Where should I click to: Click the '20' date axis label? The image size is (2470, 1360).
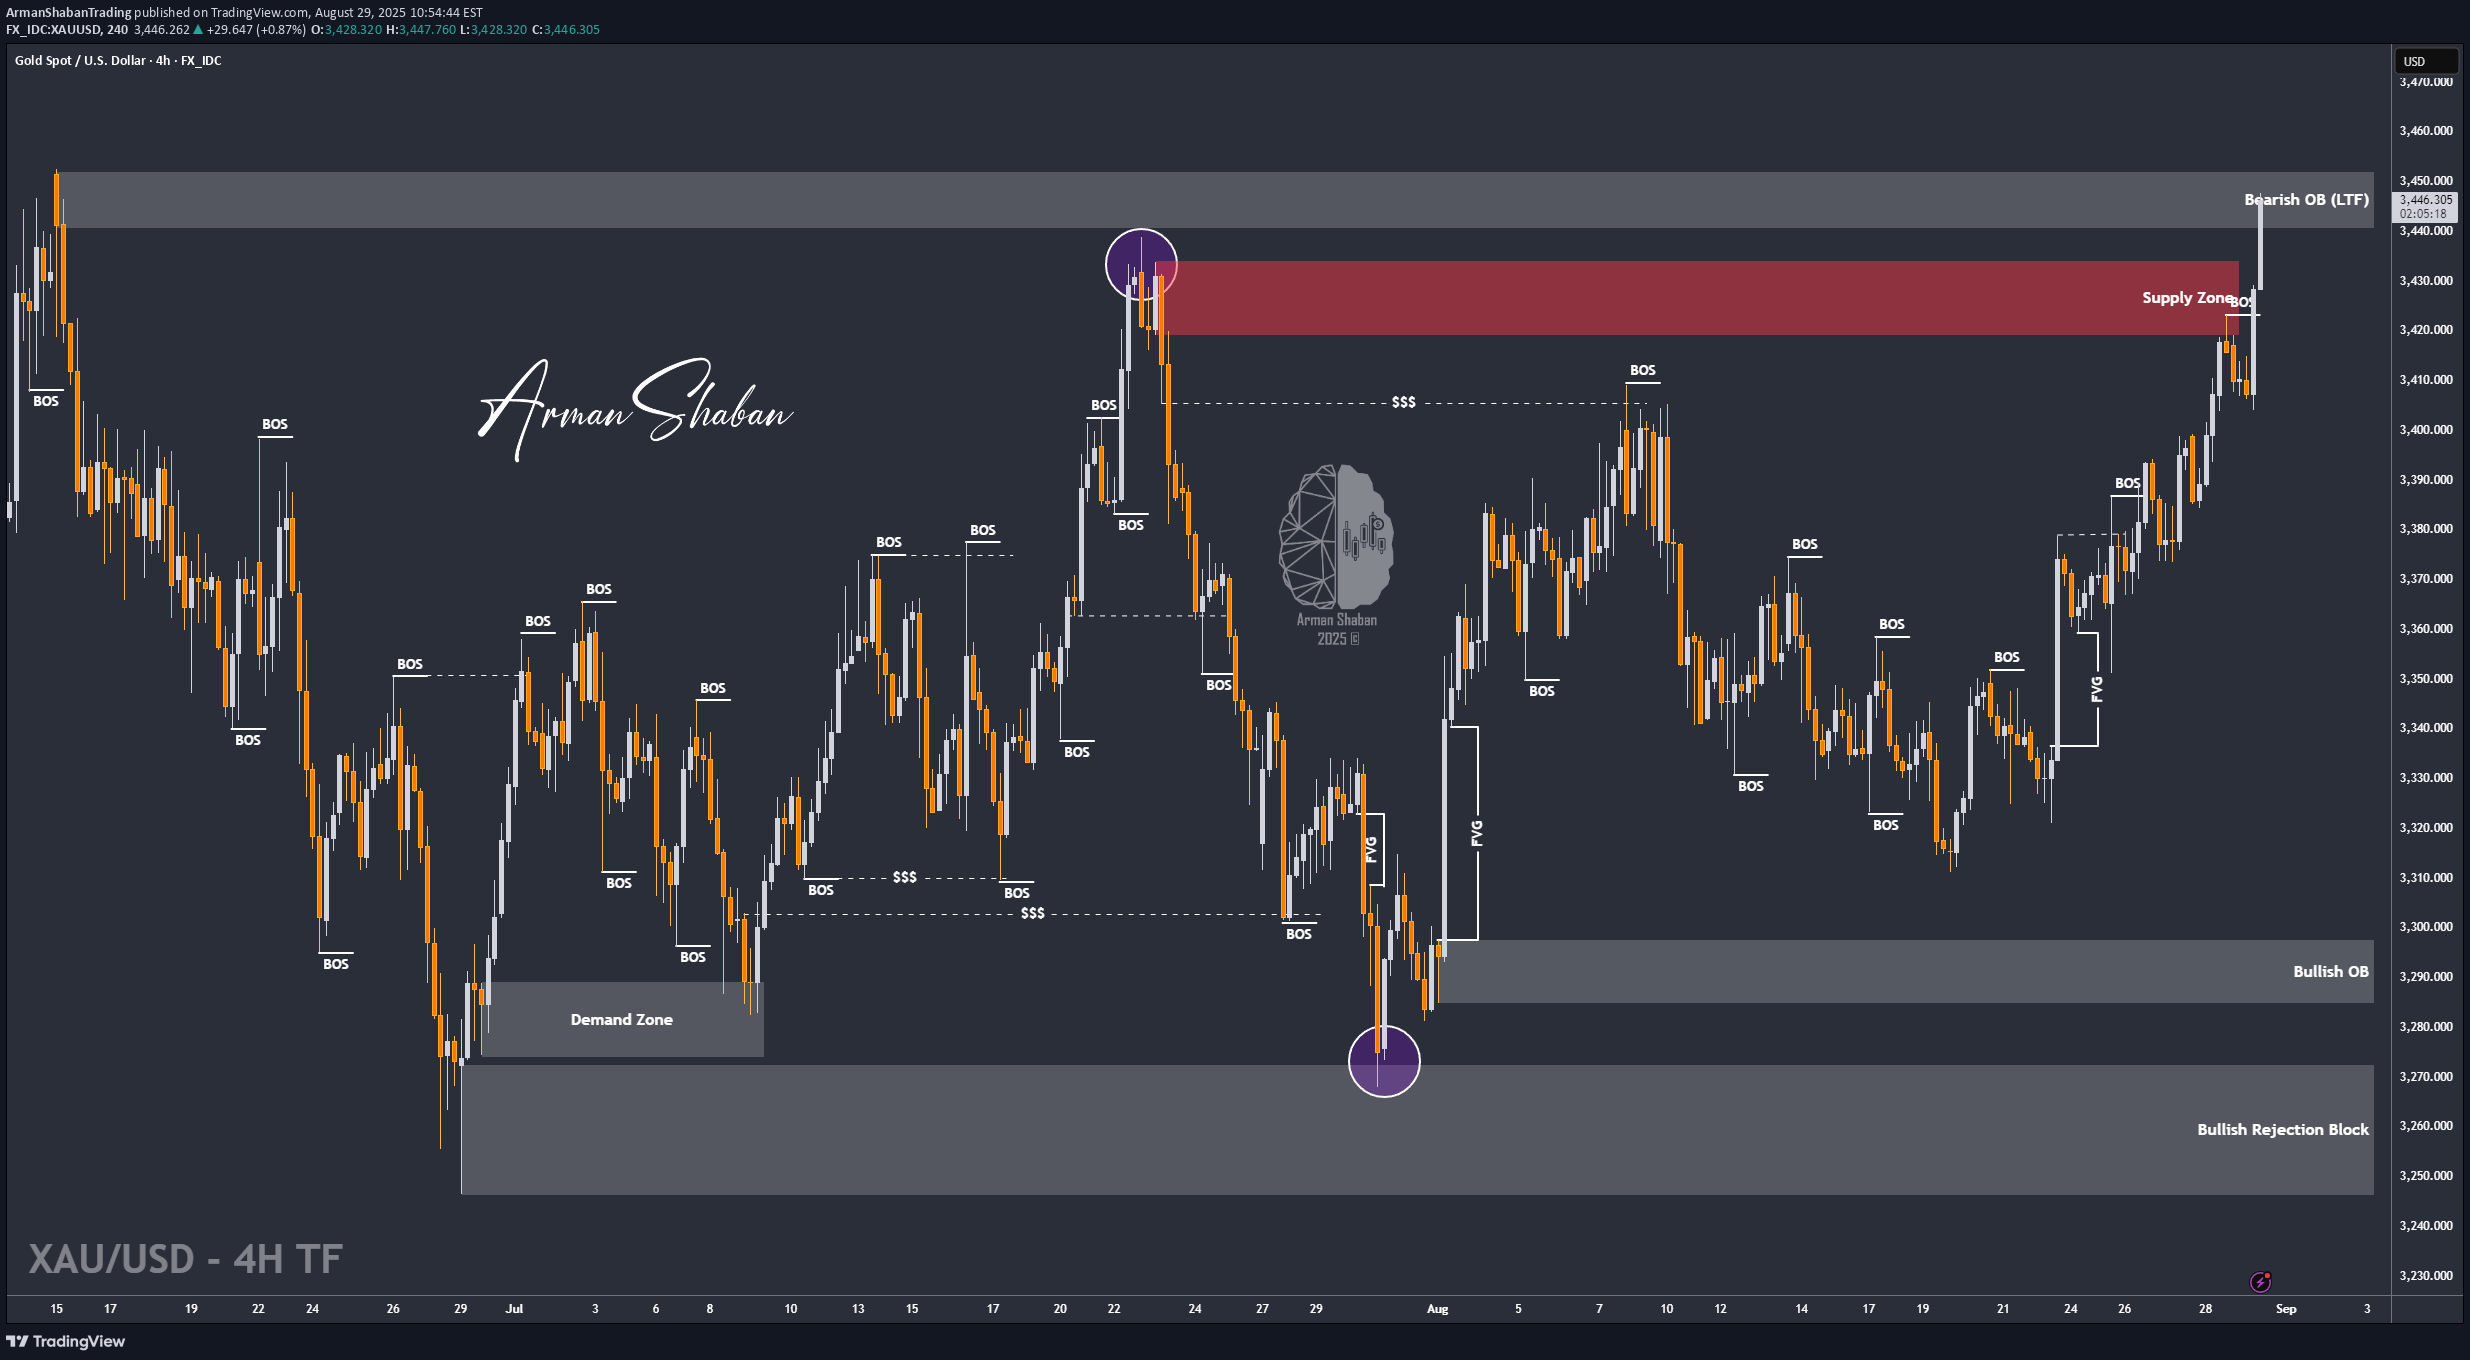pyautogui.click(x=1060, y=1308)
